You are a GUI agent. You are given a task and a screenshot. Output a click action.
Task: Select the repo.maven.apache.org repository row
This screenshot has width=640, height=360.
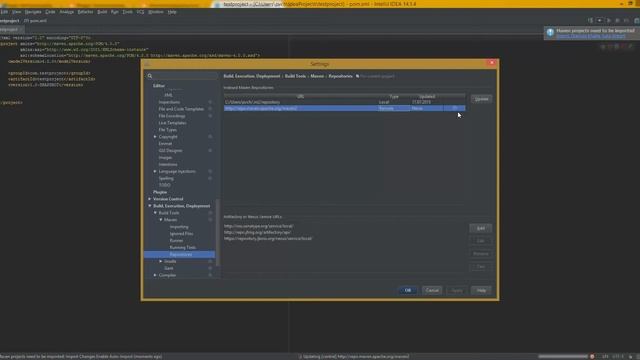coord(344,108)
